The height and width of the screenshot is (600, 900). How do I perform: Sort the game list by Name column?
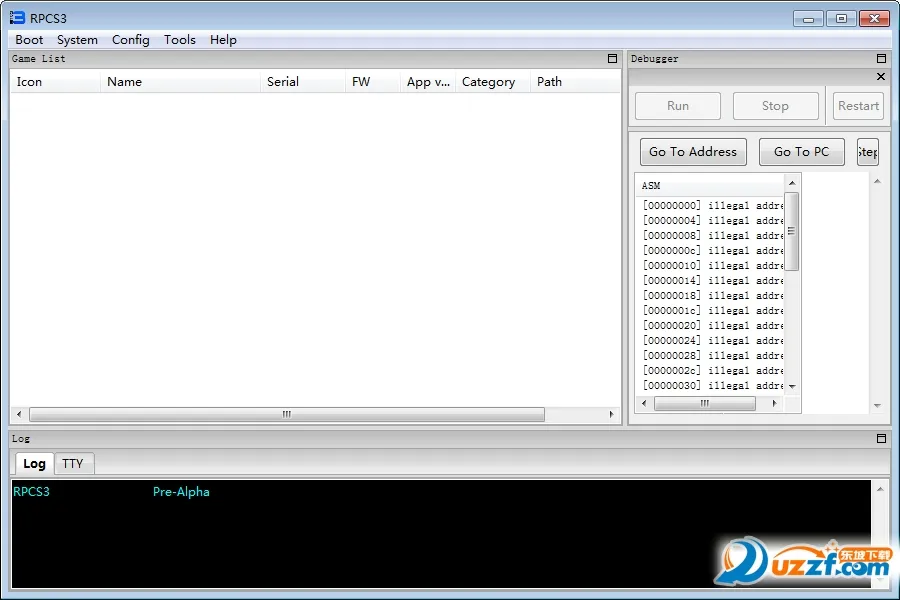(x=125, y=82)
